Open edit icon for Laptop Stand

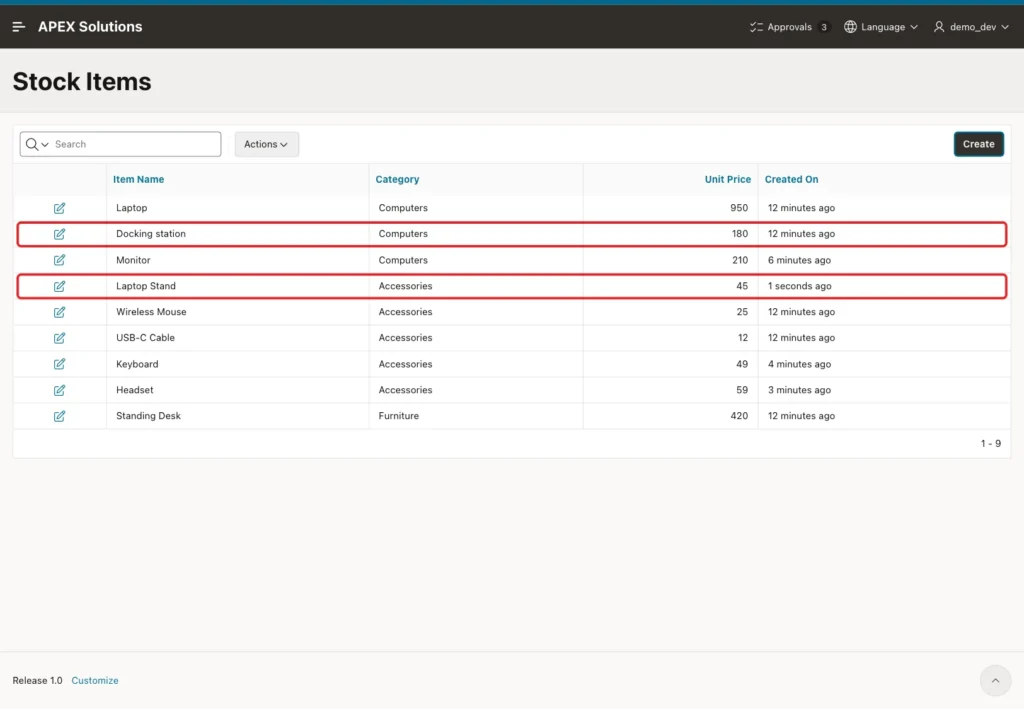(59, 286)
